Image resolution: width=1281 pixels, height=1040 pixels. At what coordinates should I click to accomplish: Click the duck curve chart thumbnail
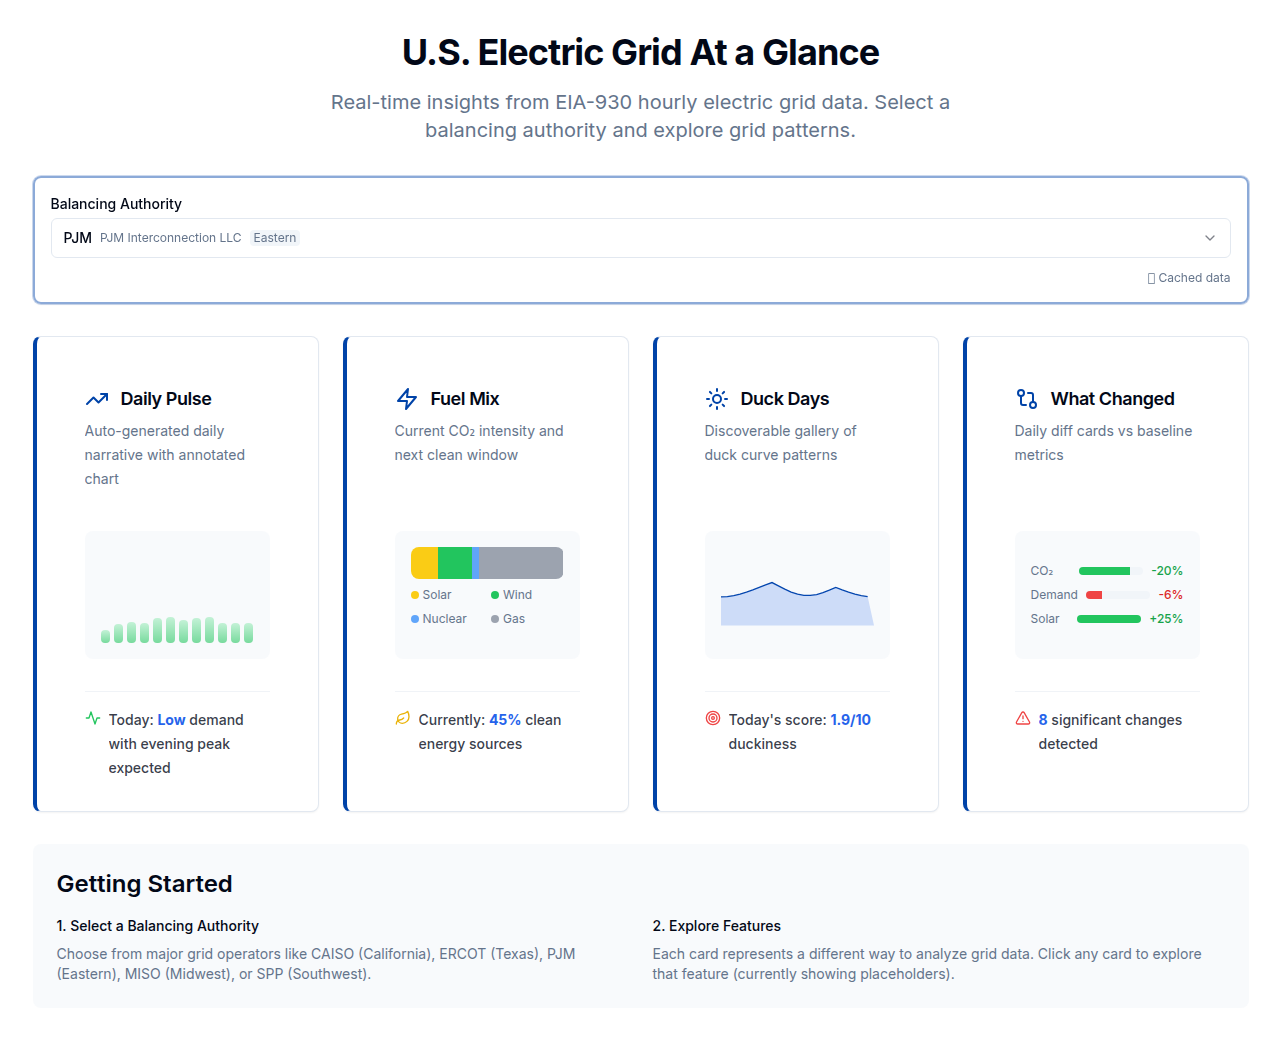[796, 594]
